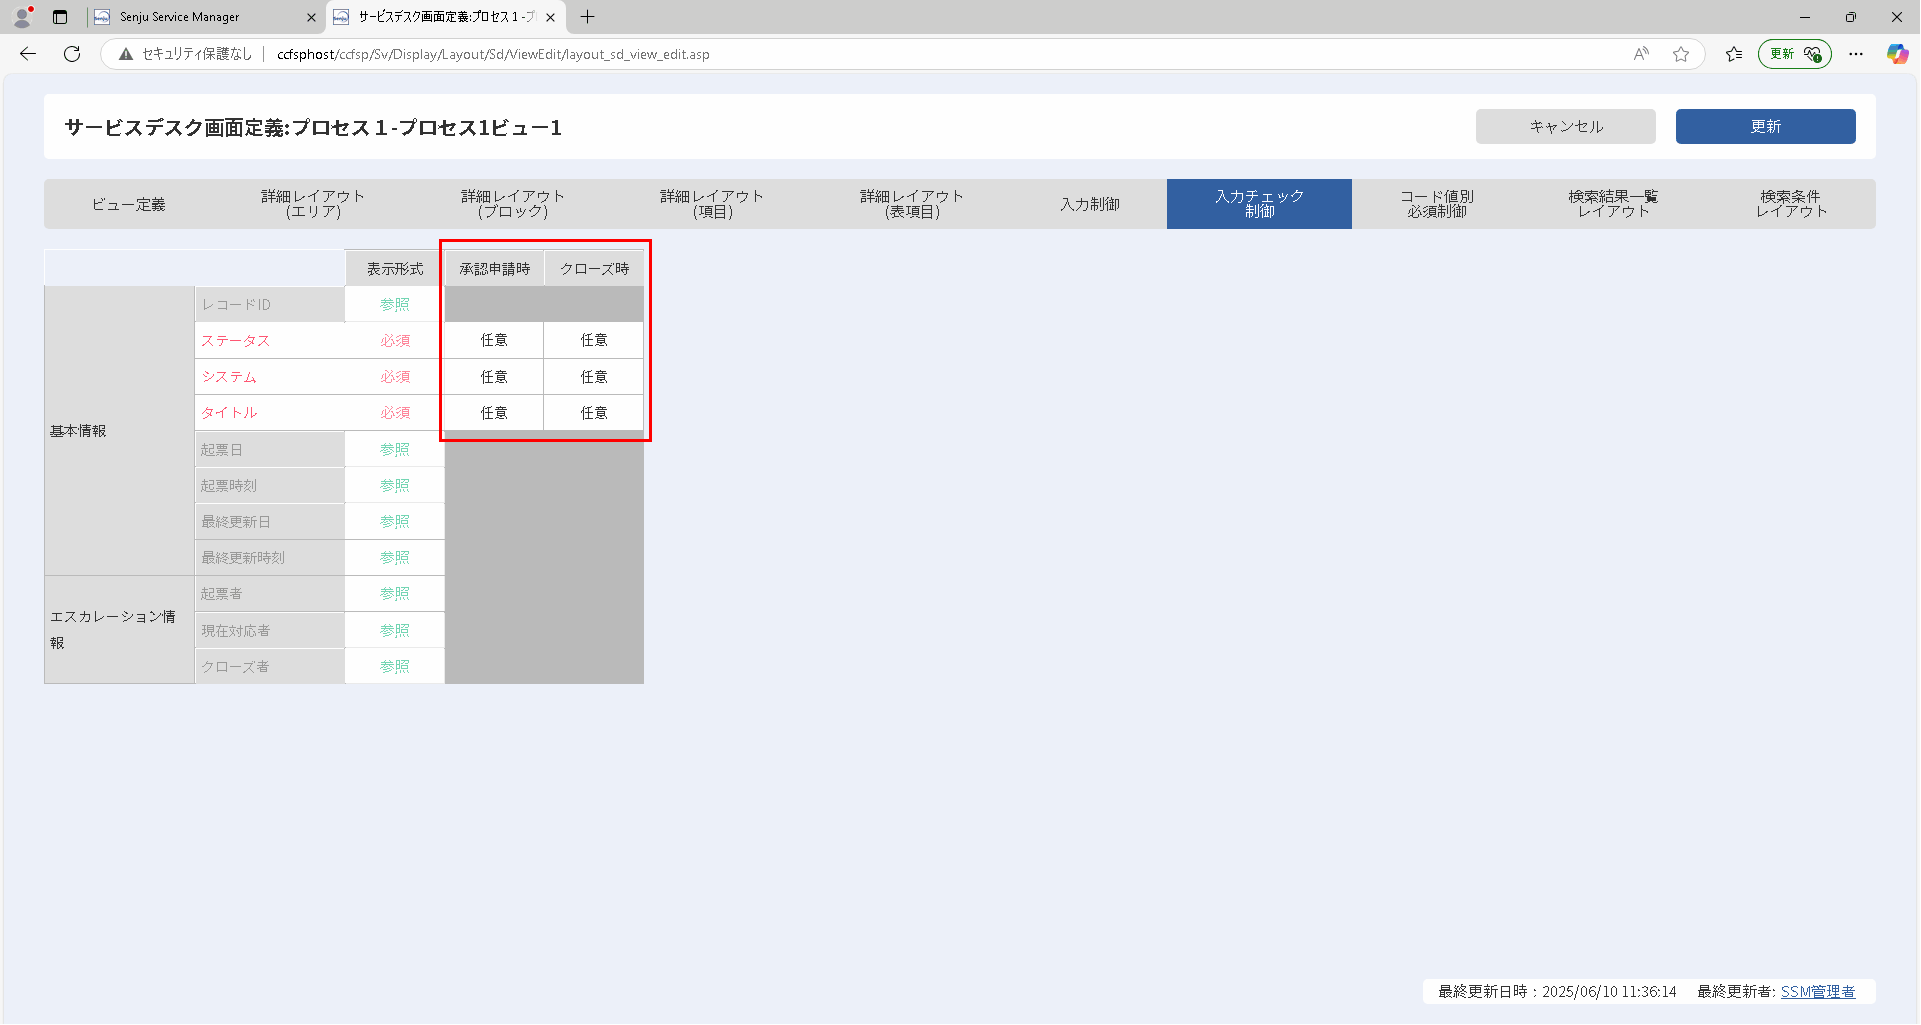Image resolution: width=1921 pixels, height=1025 pixels.
Task: Open the 詳細レイアウト(ブロック) tab
Action: [513, 204]
